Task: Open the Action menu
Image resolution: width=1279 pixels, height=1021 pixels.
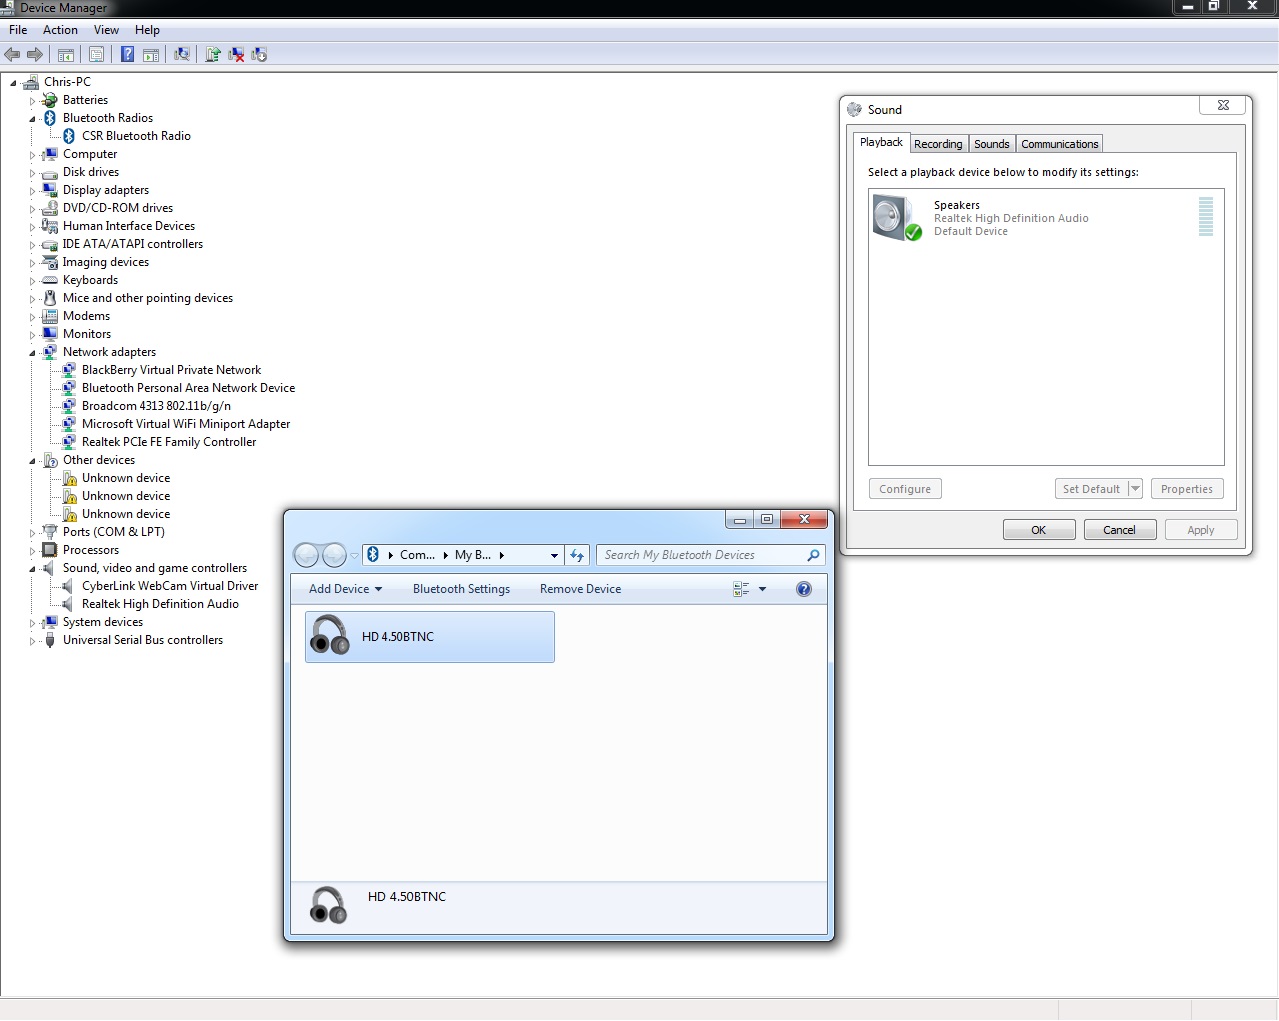Action: (x=60, y=30)
